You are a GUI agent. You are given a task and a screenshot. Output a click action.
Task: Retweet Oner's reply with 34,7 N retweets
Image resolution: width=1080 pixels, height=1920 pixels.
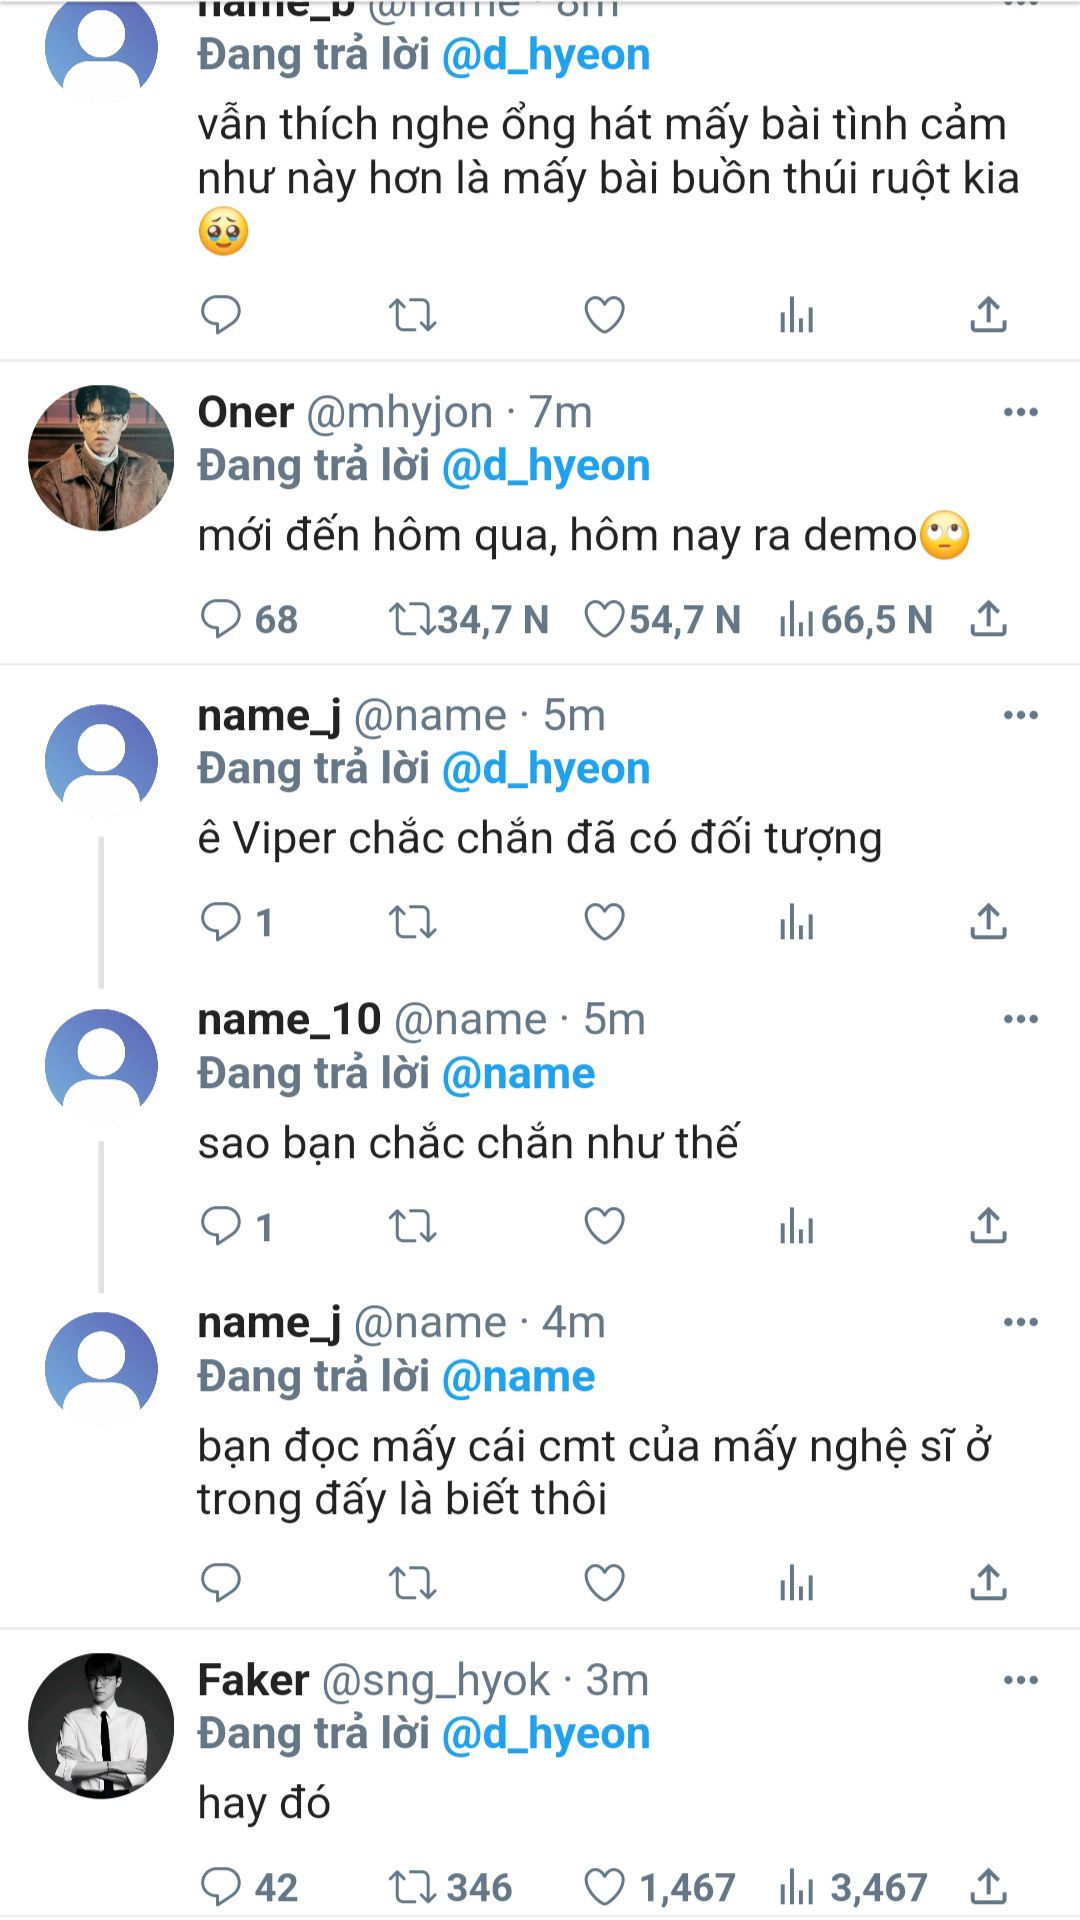click(412, 620)
